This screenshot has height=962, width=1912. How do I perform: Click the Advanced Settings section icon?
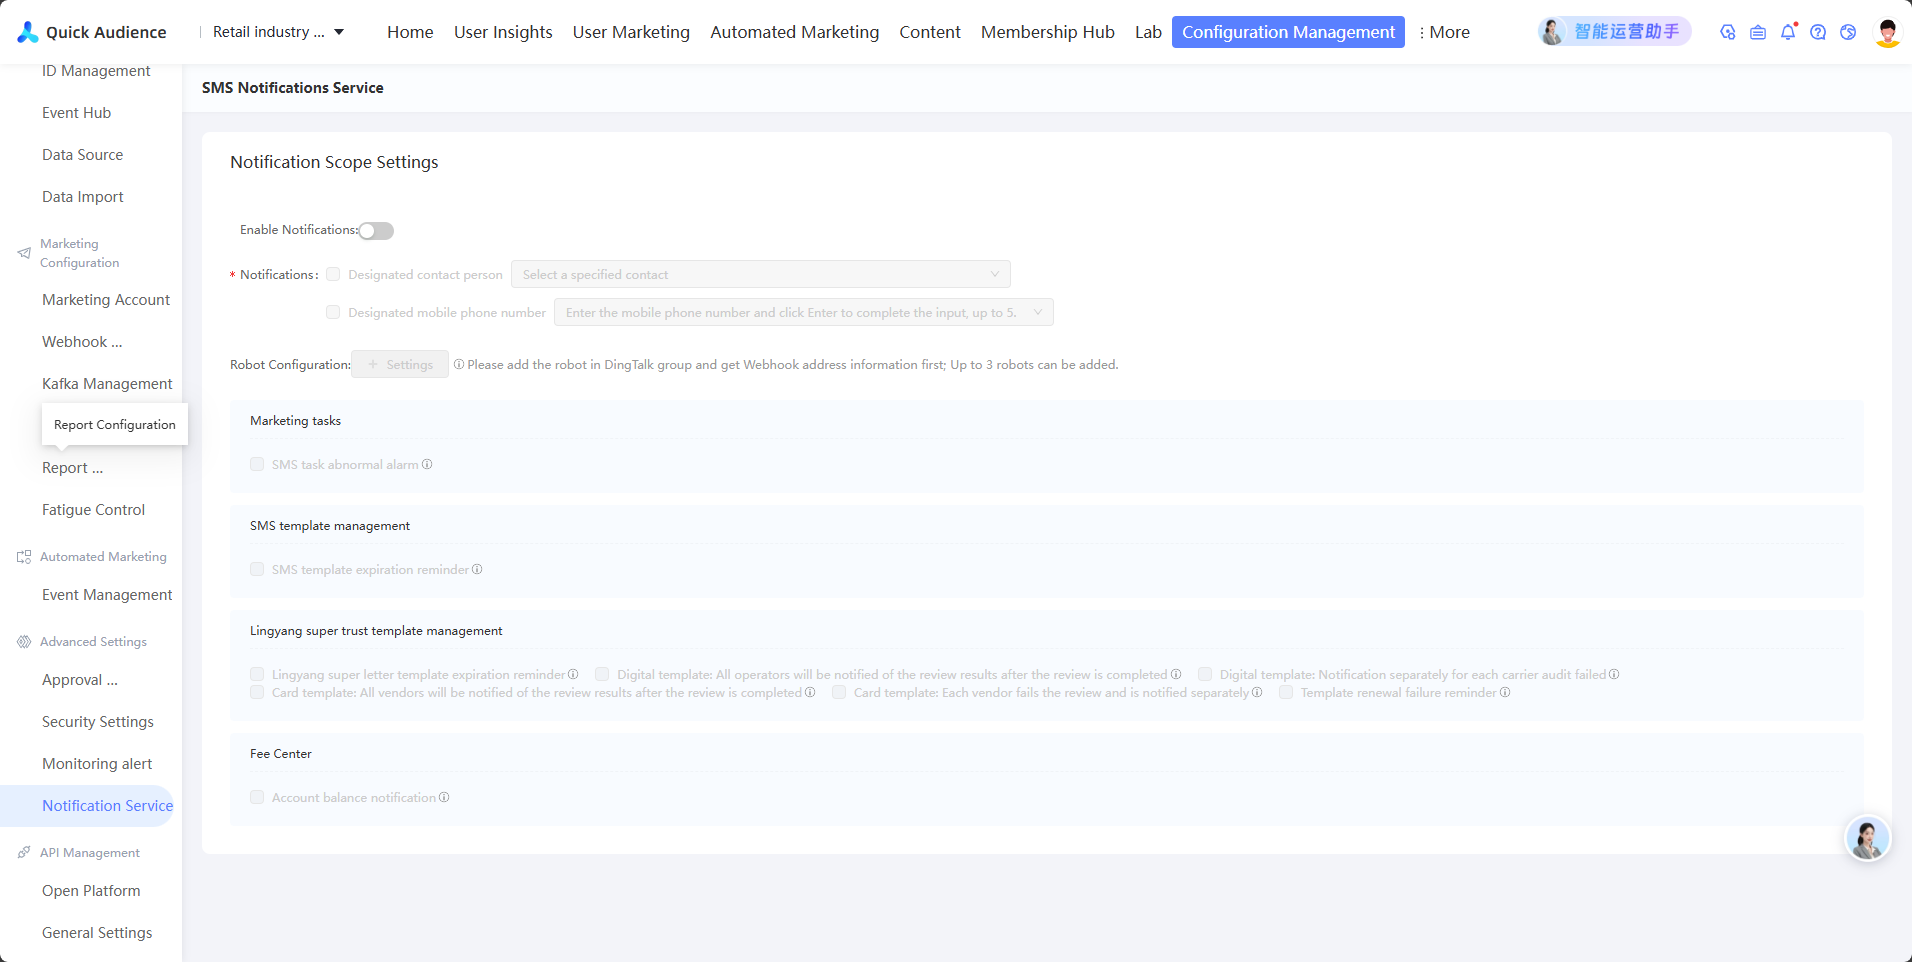coord(24,642)
